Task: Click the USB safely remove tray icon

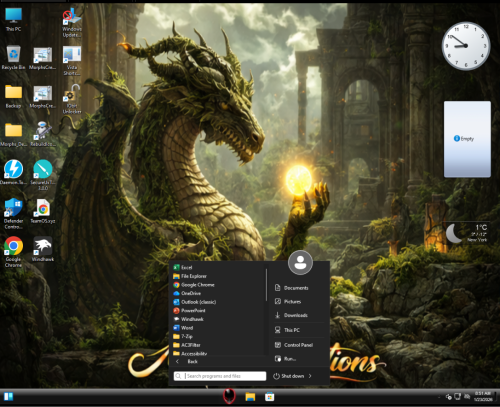Action: [x=449, y=397]
